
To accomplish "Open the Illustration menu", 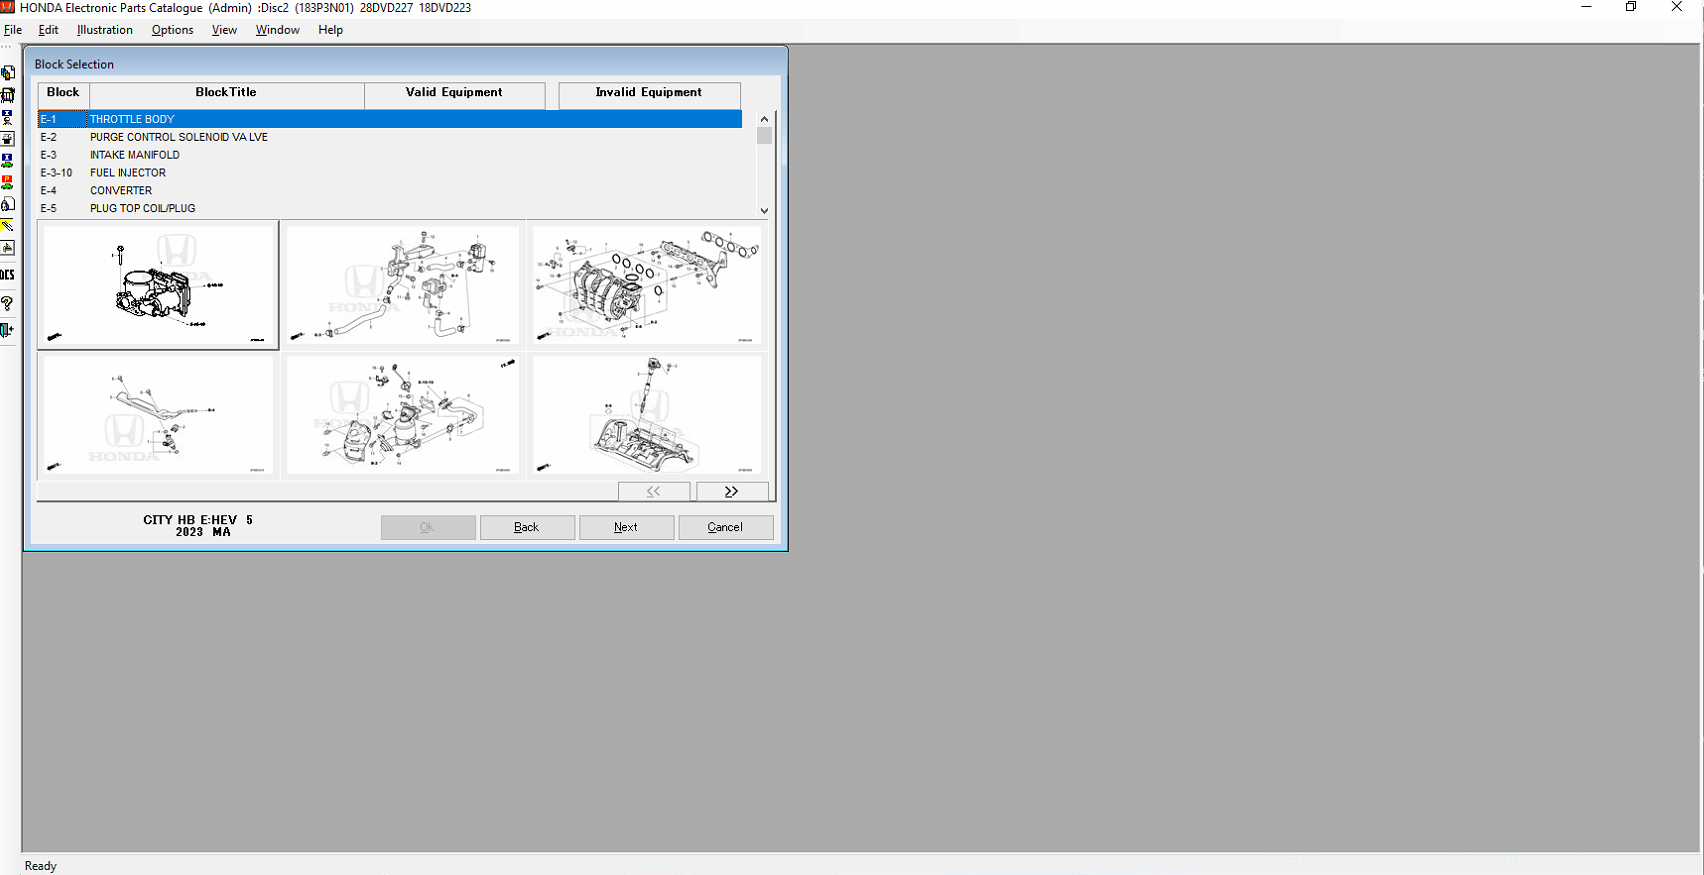I will tap(105, 30).
